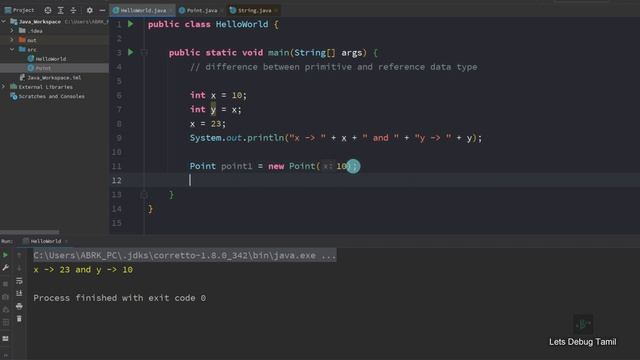
Task: Toggle soft-wrap in Run console
Action: pyautogui.click(x=19, y=281)
